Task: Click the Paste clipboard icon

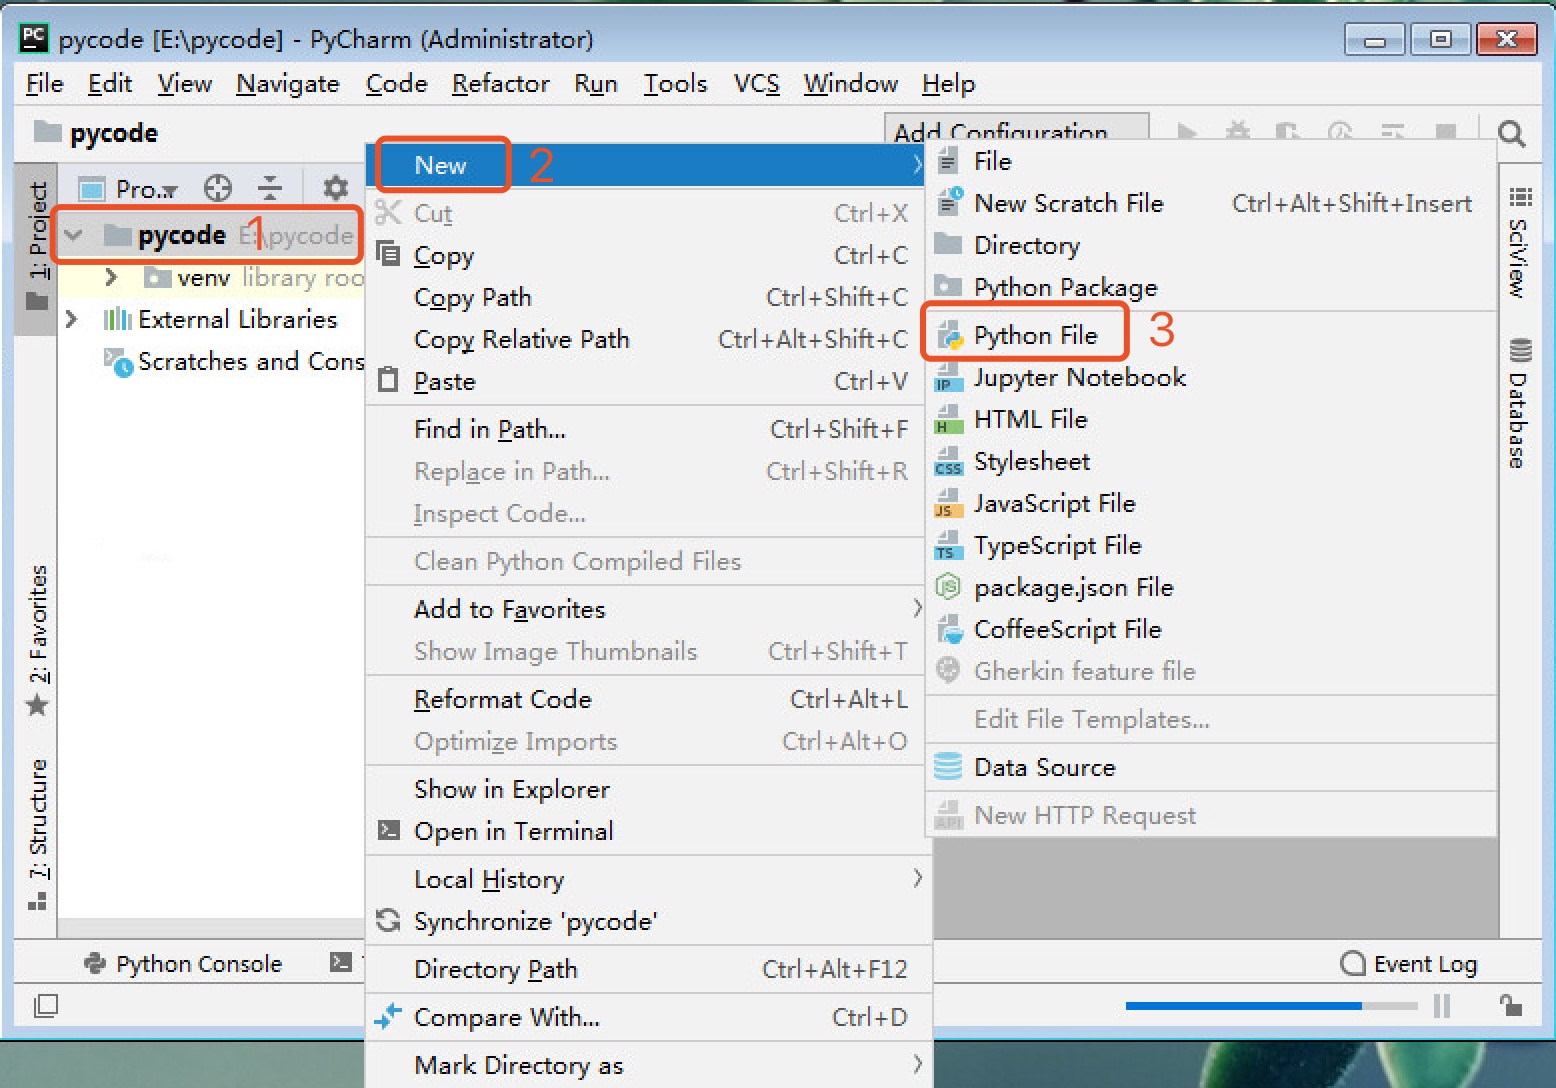Action: point(388,380)
